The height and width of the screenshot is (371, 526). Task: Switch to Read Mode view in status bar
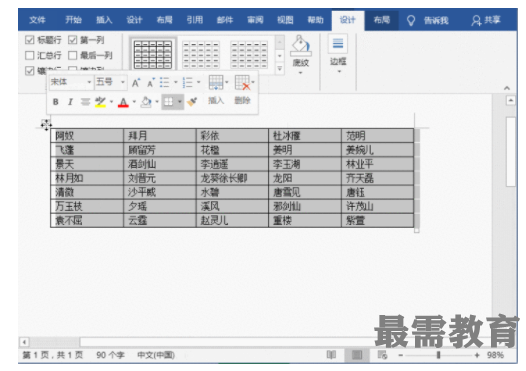(331, 355)
